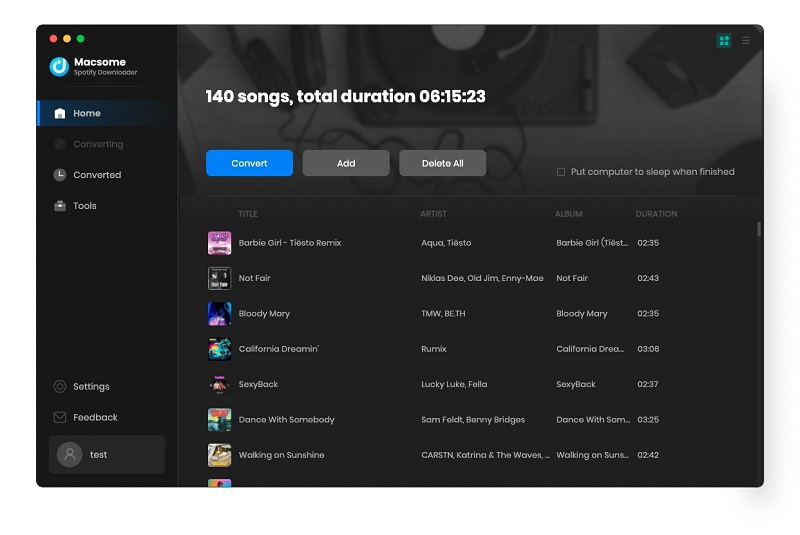800x535 pixels.
Task: Click the DURATION column header
Action: 656,214
